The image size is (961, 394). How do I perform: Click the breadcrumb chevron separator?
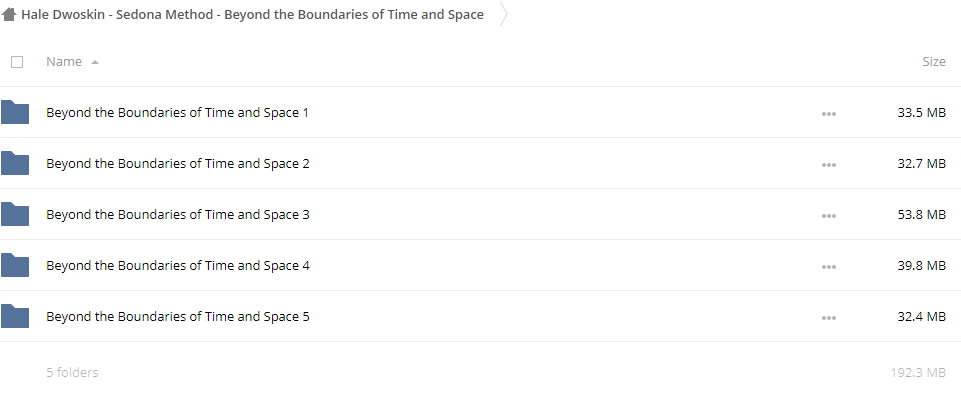pyautogui.click(x=504, y=15)
